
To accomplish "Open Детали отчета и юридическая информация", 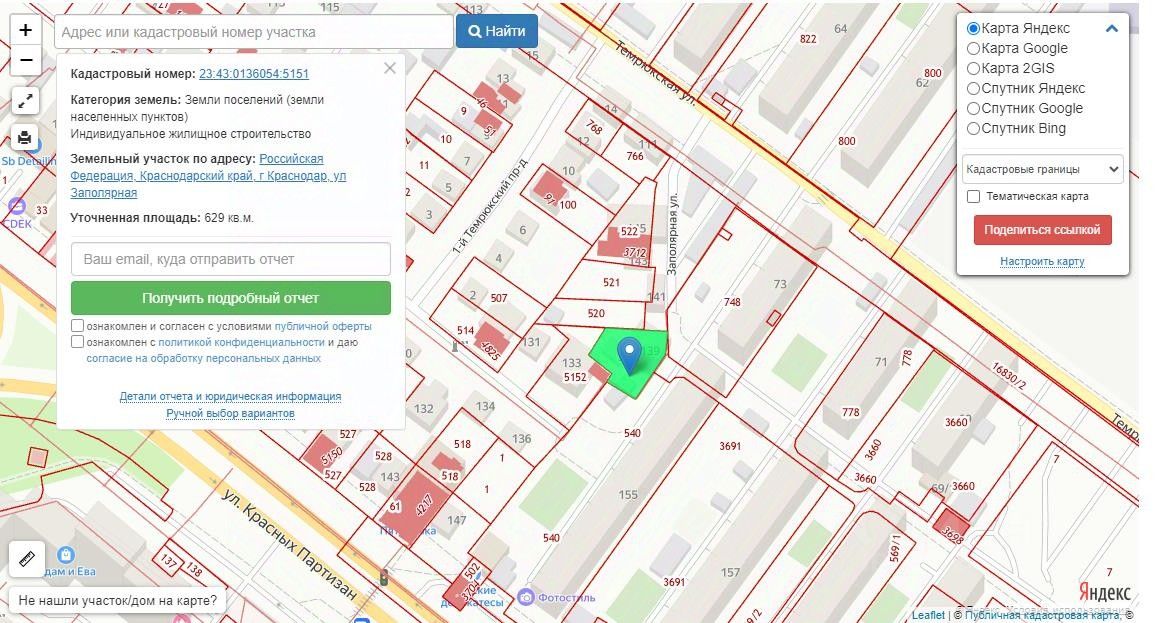I will click(230, 396).
